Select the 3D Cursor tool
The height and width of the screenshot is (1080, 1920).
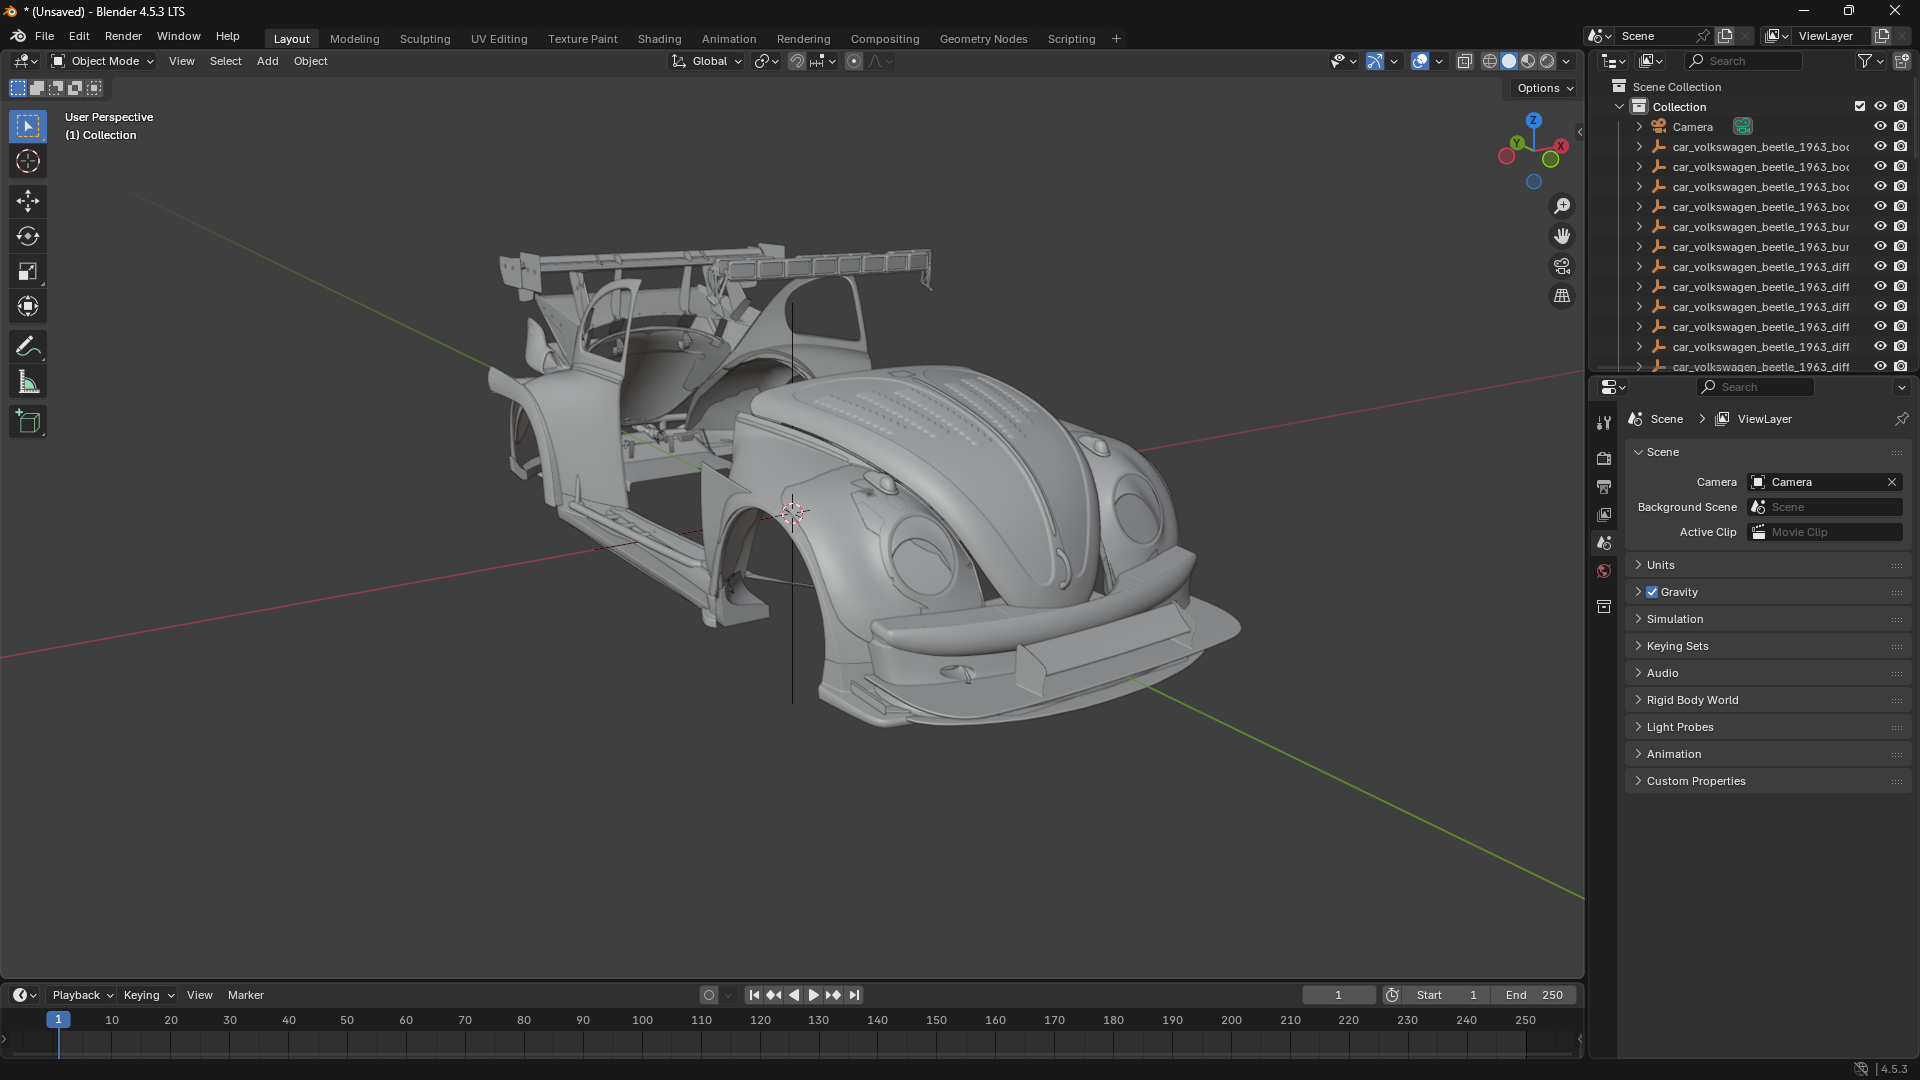[28, 161]
